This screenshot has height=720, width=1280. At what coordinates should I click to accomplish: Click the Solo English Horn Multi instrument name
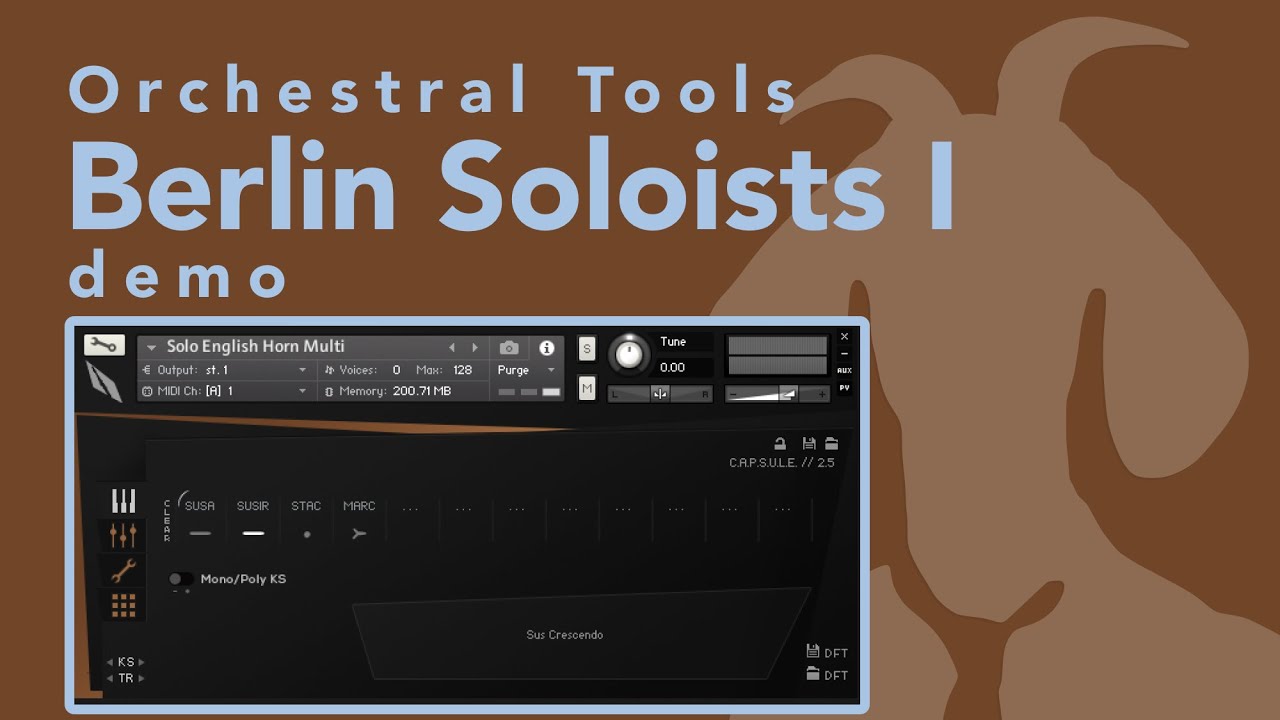[256, 347]
